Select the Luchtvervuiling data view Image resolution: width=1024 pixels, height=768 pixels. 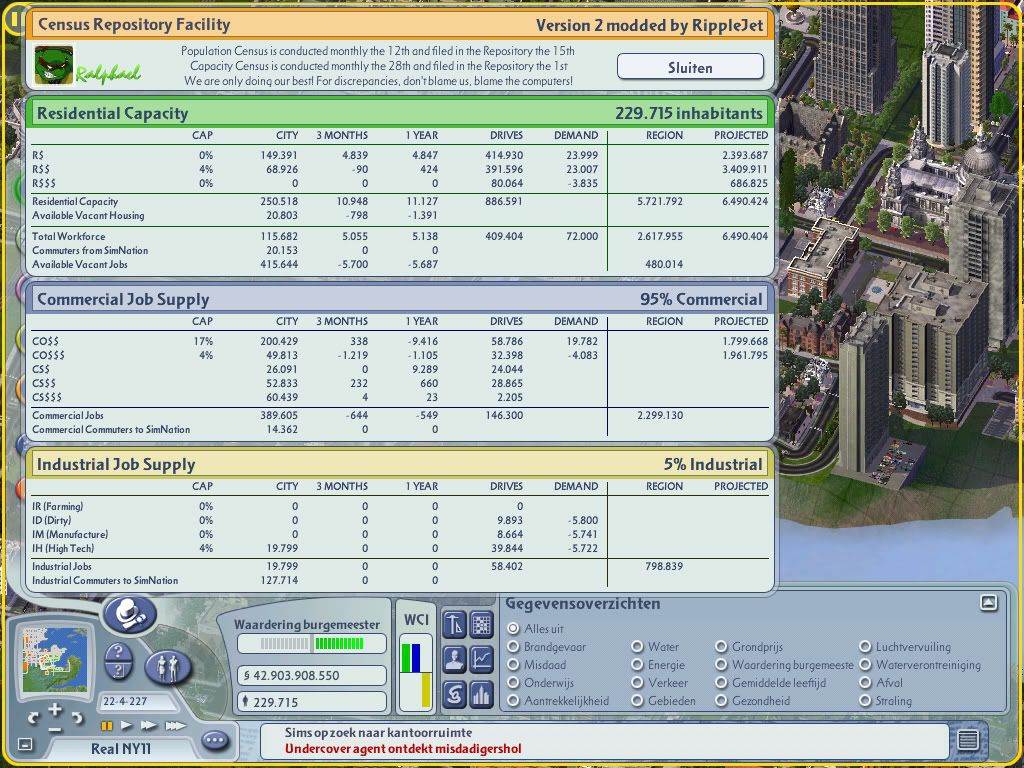865,647
